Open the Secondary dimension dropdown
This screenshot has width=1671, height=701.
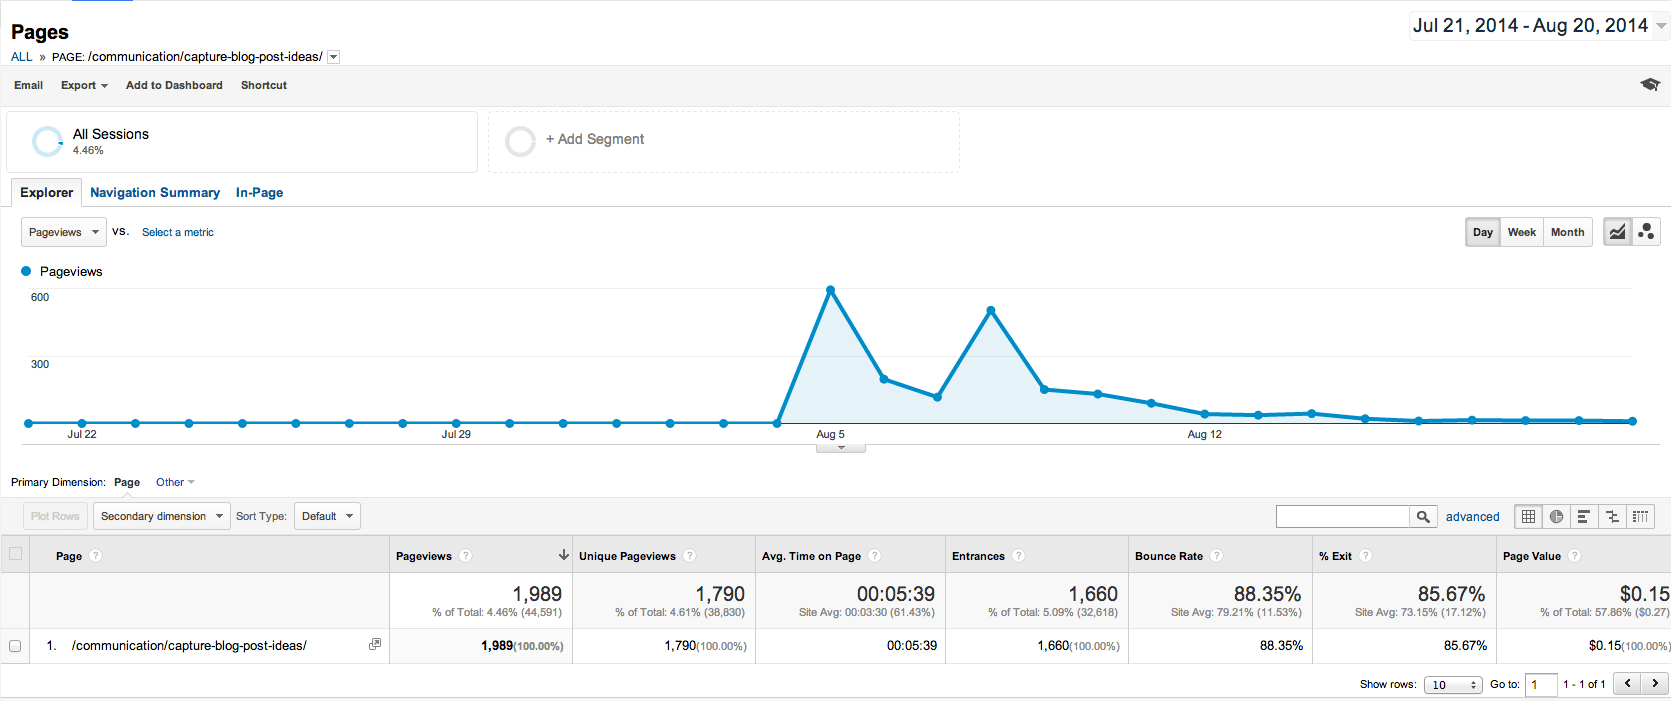click(161, 517)
